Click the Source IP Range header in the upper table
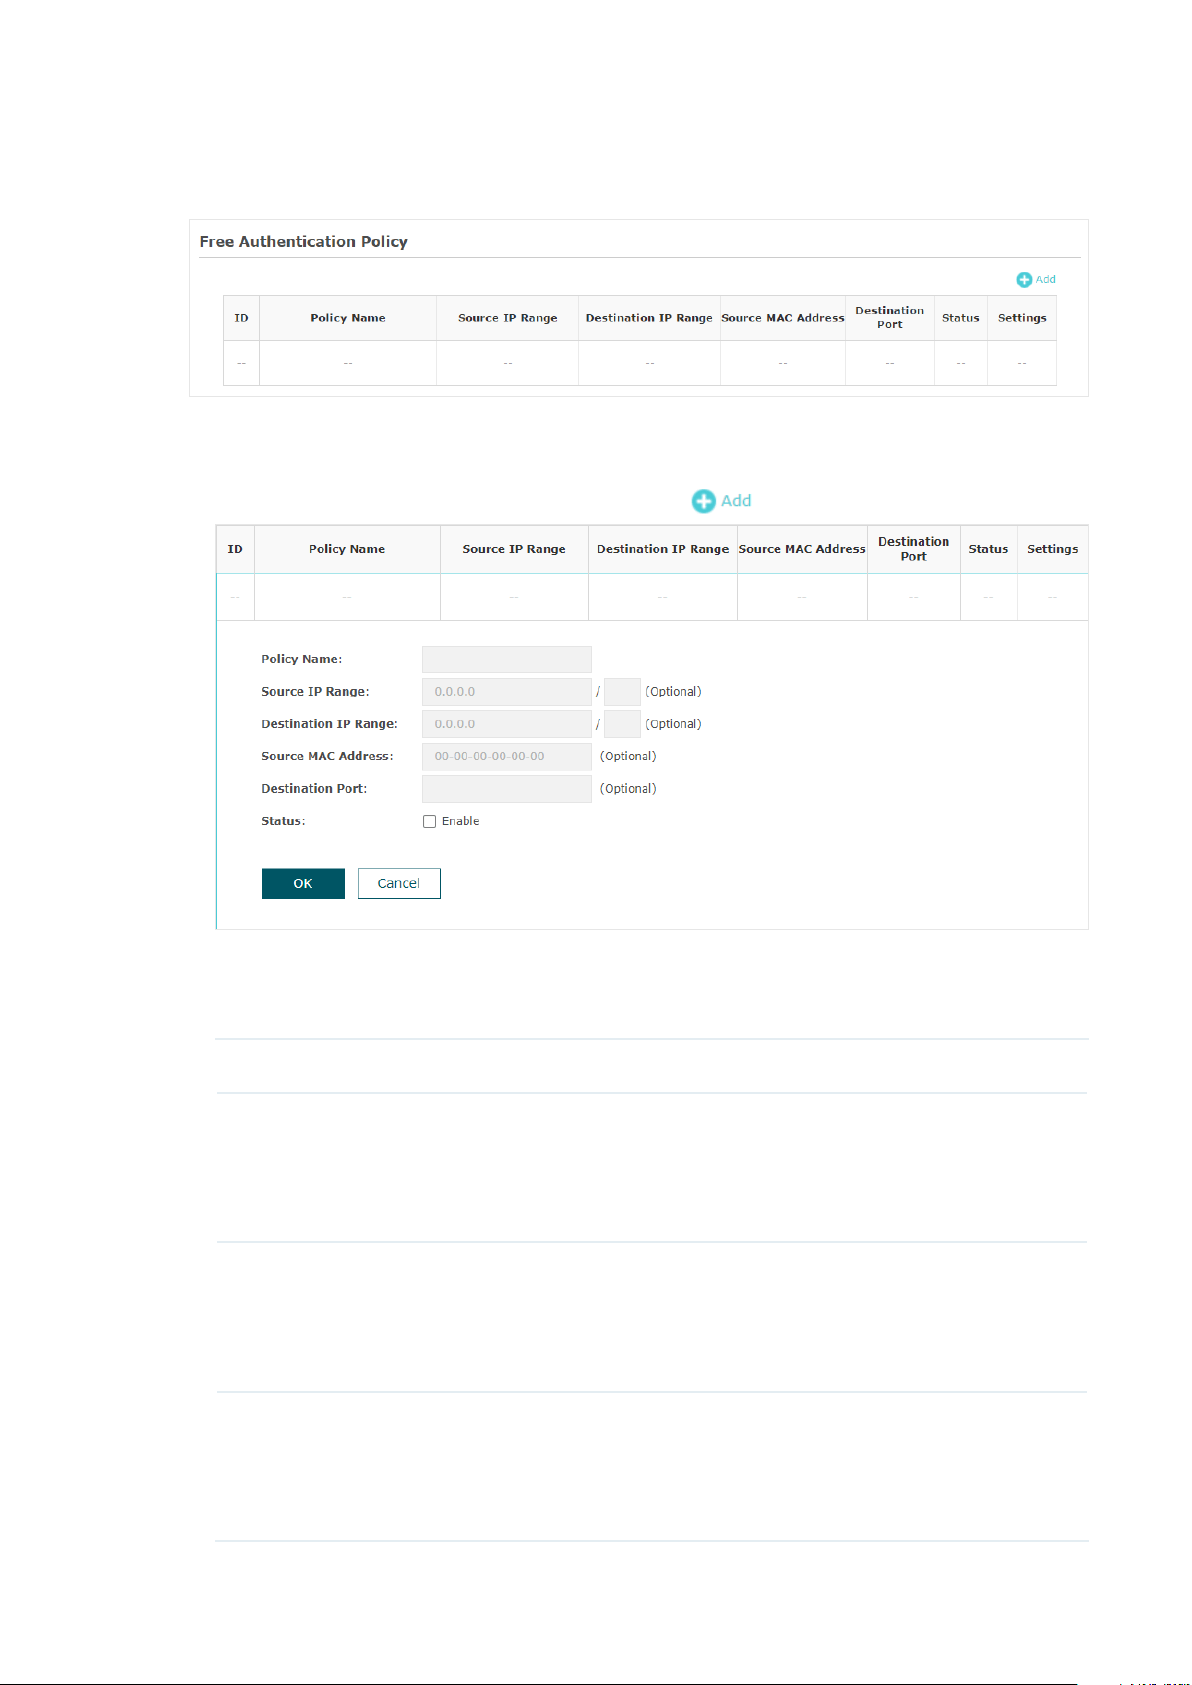This screenshot has height=1685, width=1192. (x=508, y=318)
